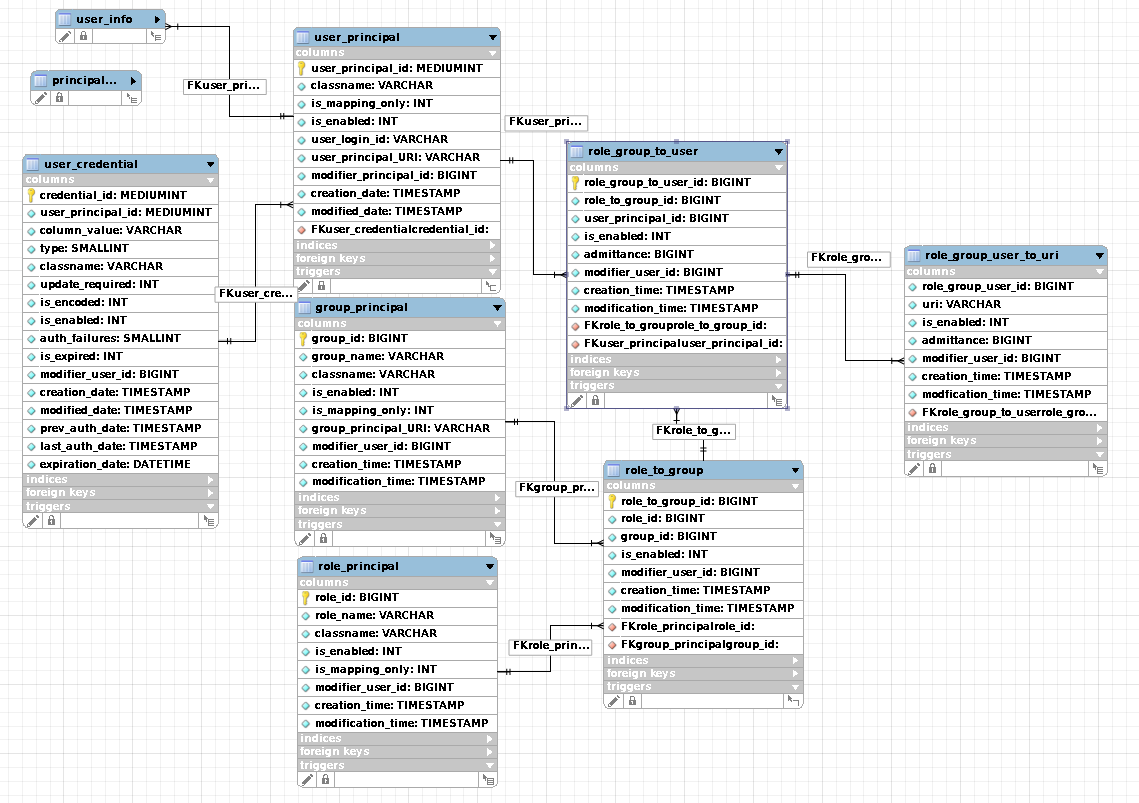Click the red diamond icon beside FKrole_principalrole_id
The image size is (1139, 803).
click(x=612, y=627)
